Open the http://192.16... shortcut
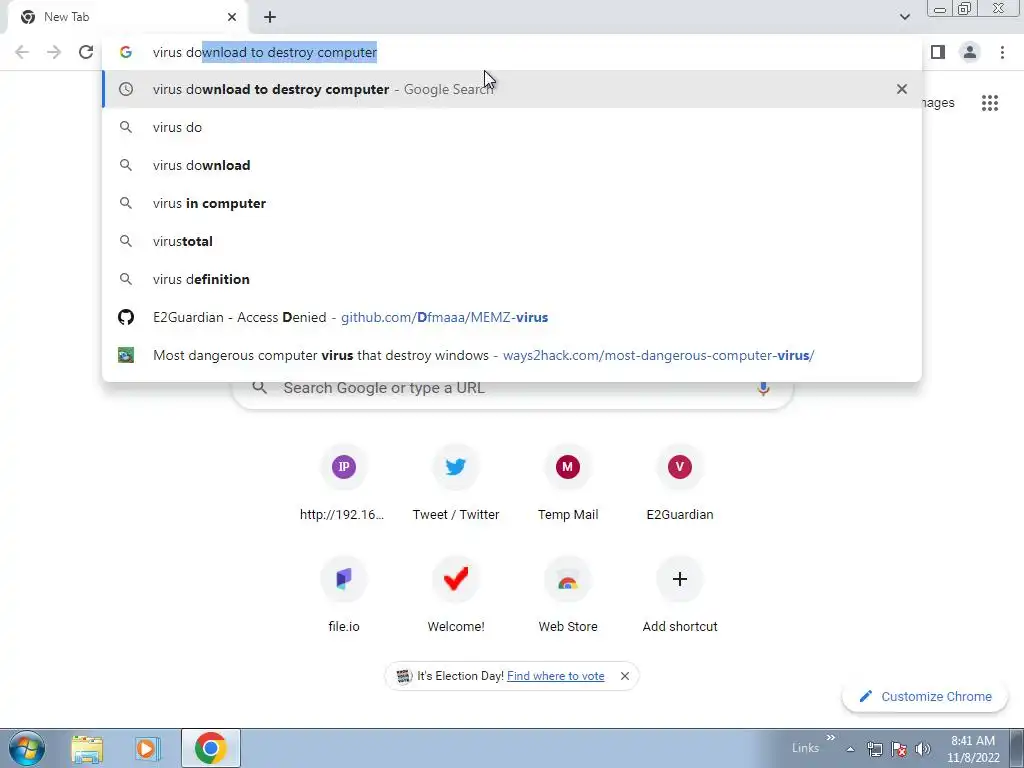 pyautogui.click(x=344, y=484)
